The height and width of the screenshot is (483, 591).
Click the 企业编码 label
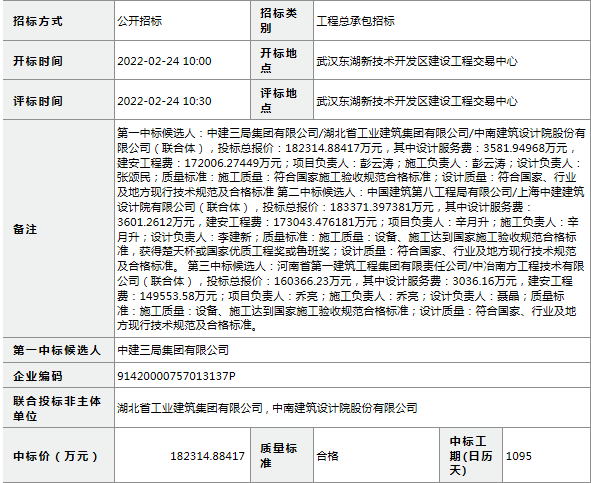(x=38, y=376)
